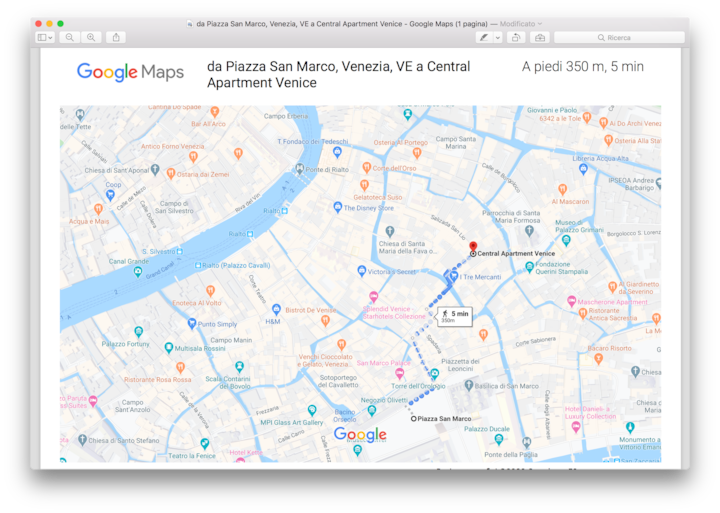The height and width of the screenshot is (513, 720).
Task: Click the zoom in magnifier icon
Action: coord(92,37)
